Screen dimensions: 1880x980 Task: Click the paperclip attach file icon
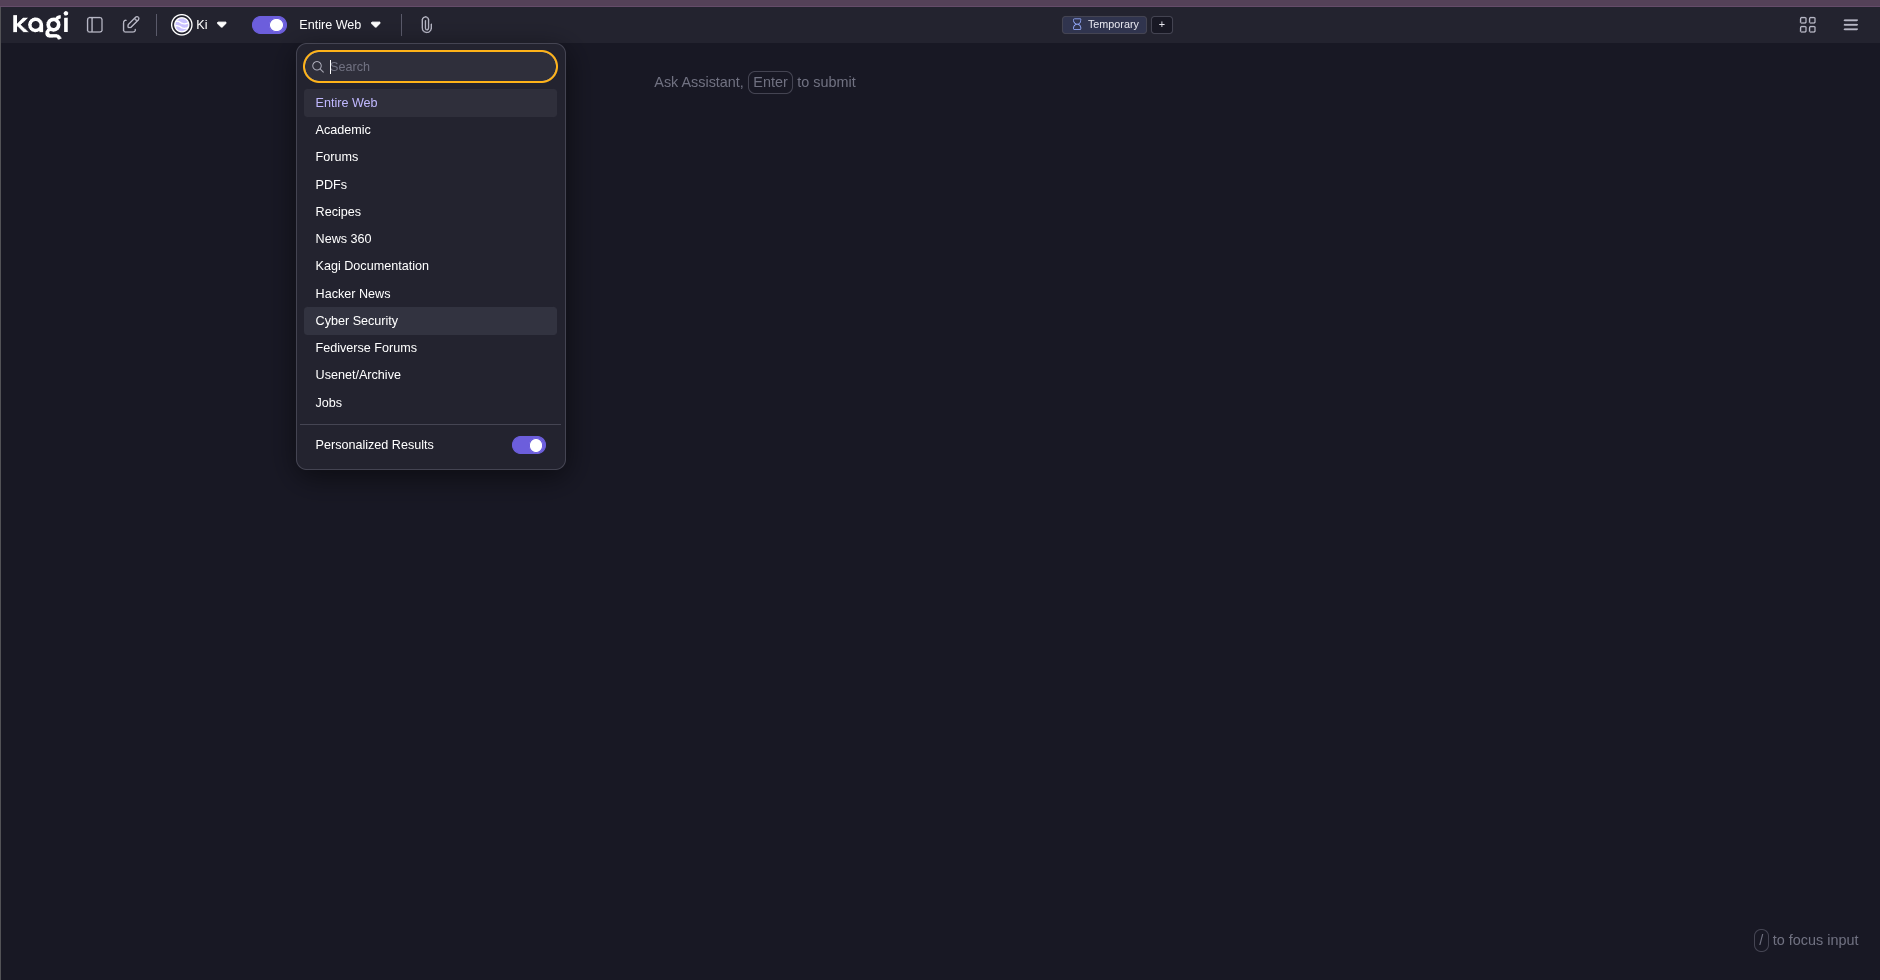pyautogui.click(x=426, y=25)
